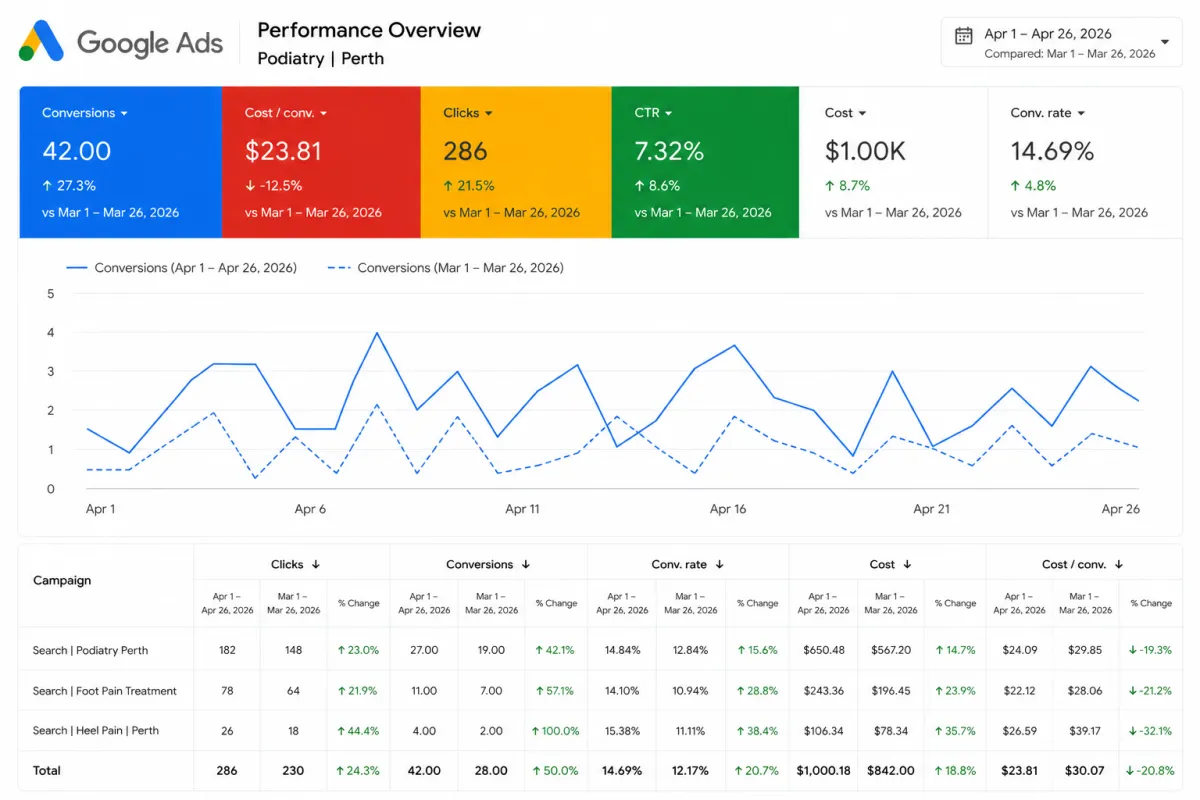
Task: Expand the Cost / conv. metric dropdown
Action: click(x=323, y=114)
